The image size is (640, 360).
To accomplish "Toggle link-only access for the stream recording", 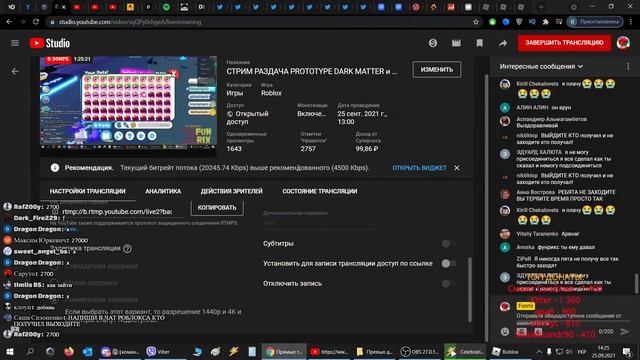I will 449,264.
